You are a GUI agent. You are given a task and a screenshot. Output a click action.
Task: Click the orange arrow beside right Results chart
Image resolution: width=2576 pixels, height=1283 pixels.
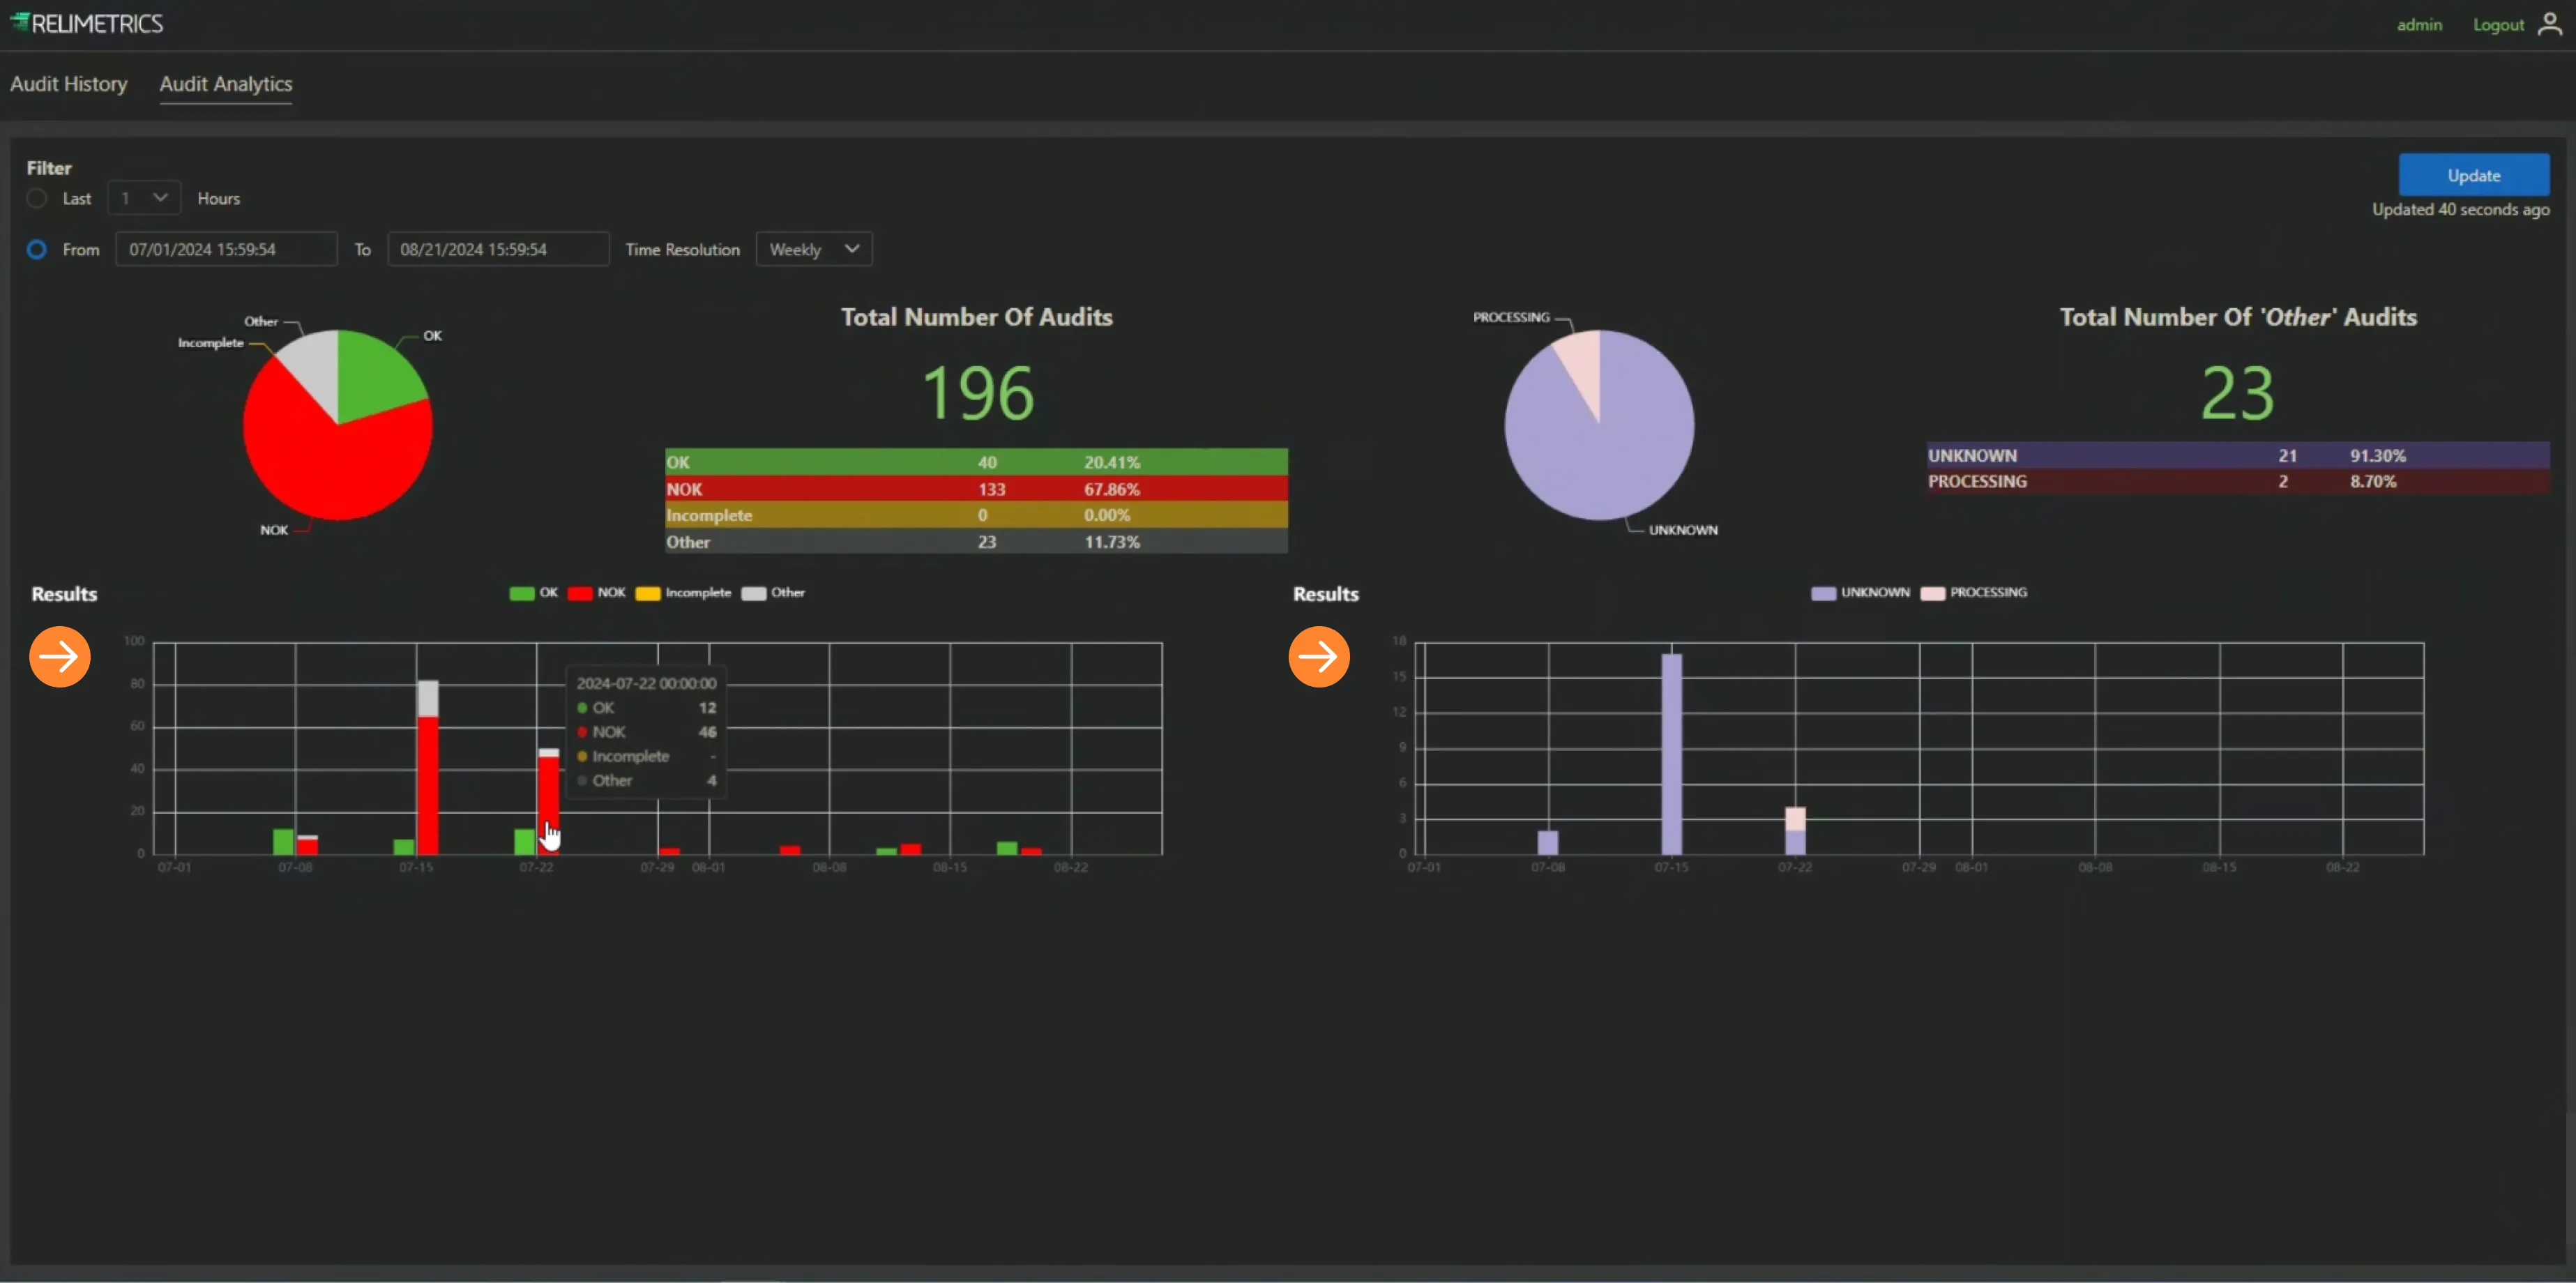click(x=1319, y=657)
